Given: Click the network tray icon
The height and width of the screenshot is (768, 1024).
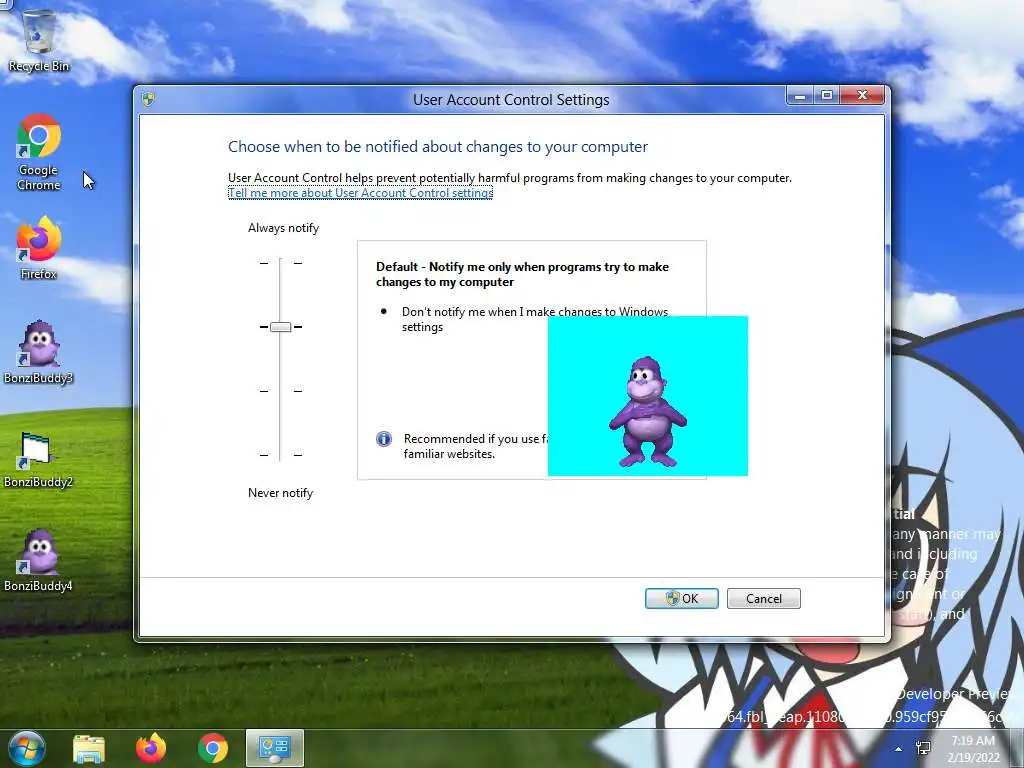Looking at the screenshot, I should tap(923, 748).
